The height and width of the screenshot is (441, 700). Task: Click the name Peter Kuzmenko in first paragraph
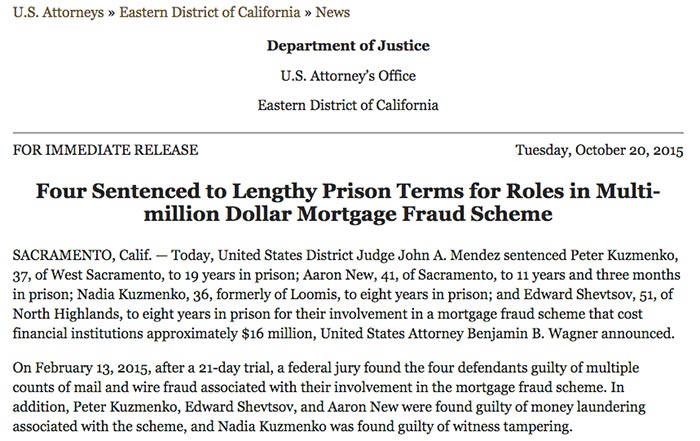click(623, 255)
